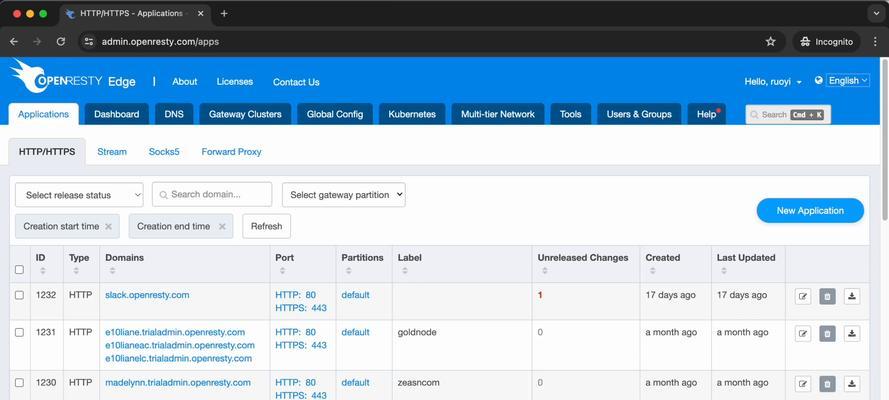The height and width of the screenshot is (400, 889).
Task: Click the Search Cmd+K box
Action: point(788,114)
